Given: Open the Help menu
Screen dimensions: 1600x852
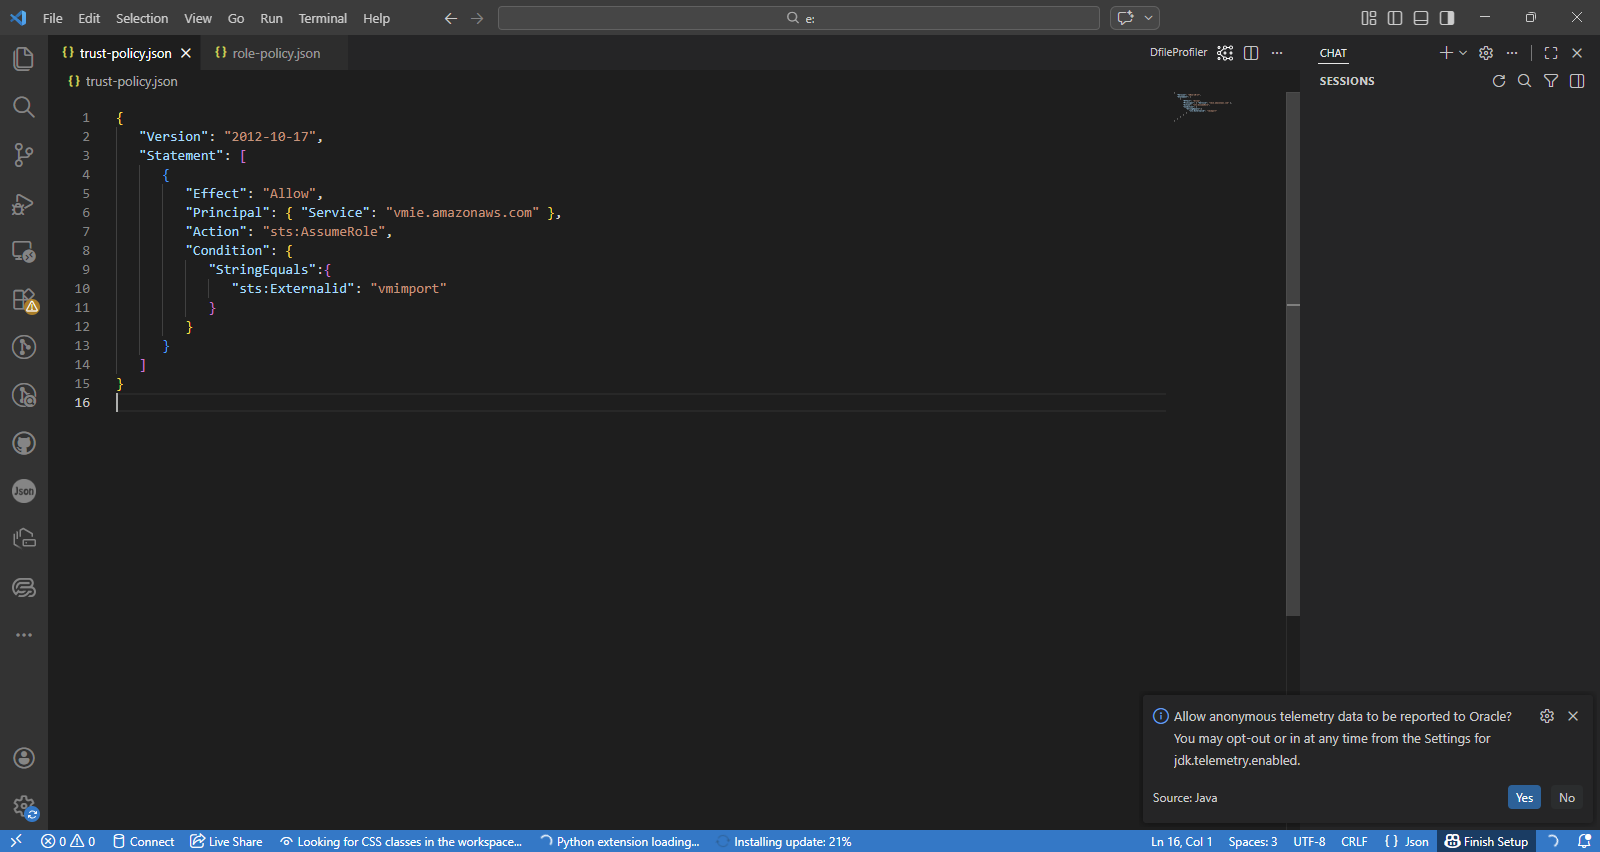Looking at the screenshot, I should (376, 18).
